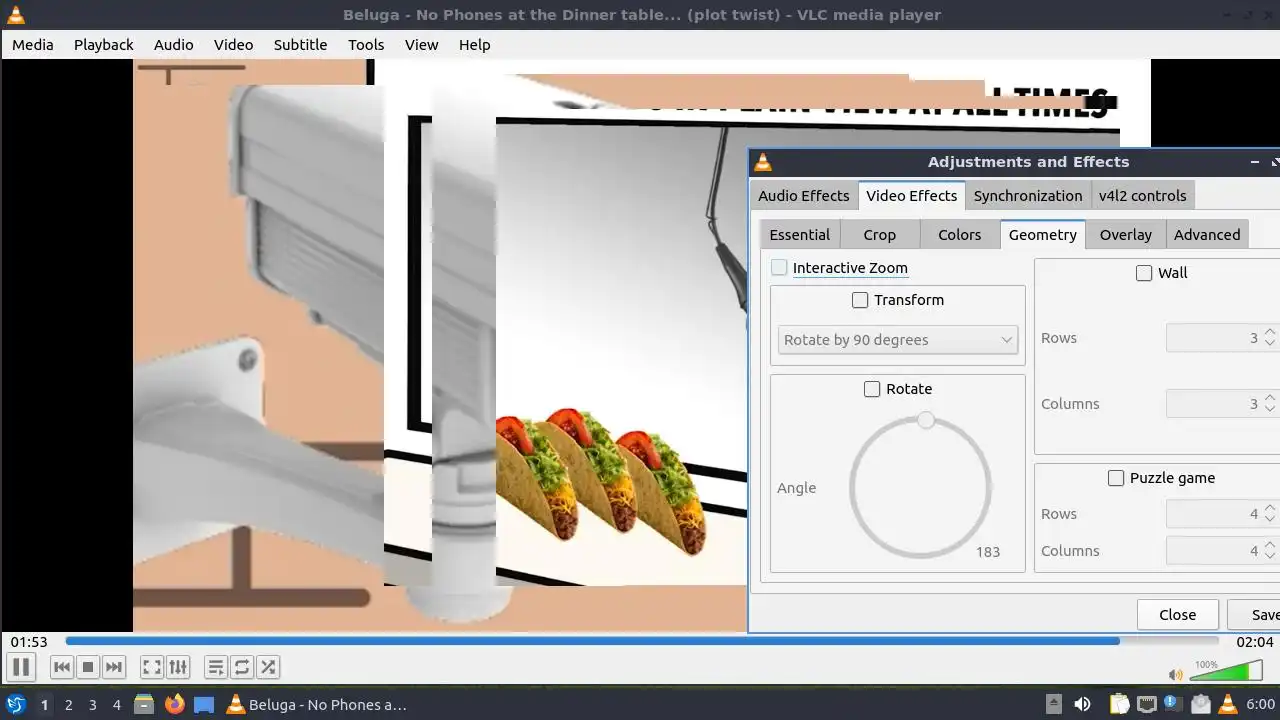Switch to Audio Effects tab
Image resolution: width=1280 pixels, height=720 pixels.
tap(804, 196)
